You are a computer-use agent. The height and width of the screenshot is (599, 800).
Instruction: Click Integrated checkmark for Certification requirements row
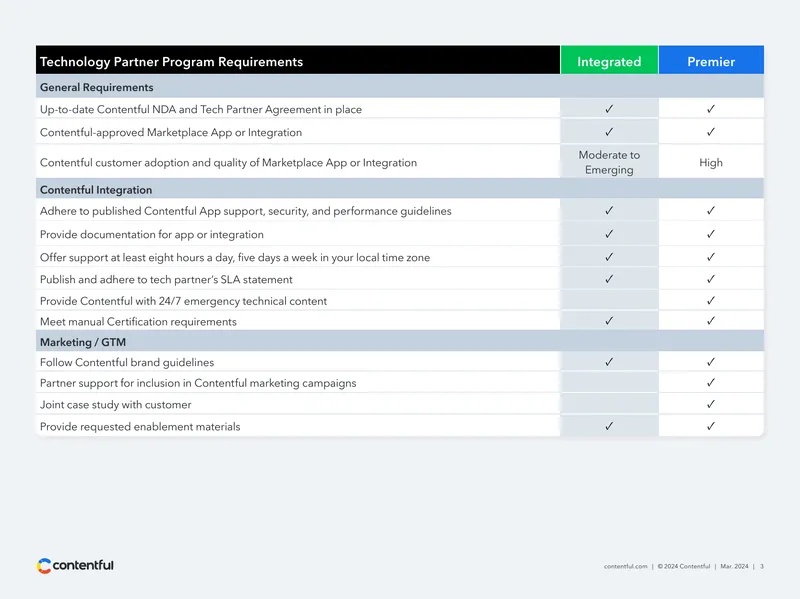[x=609, y=320]
